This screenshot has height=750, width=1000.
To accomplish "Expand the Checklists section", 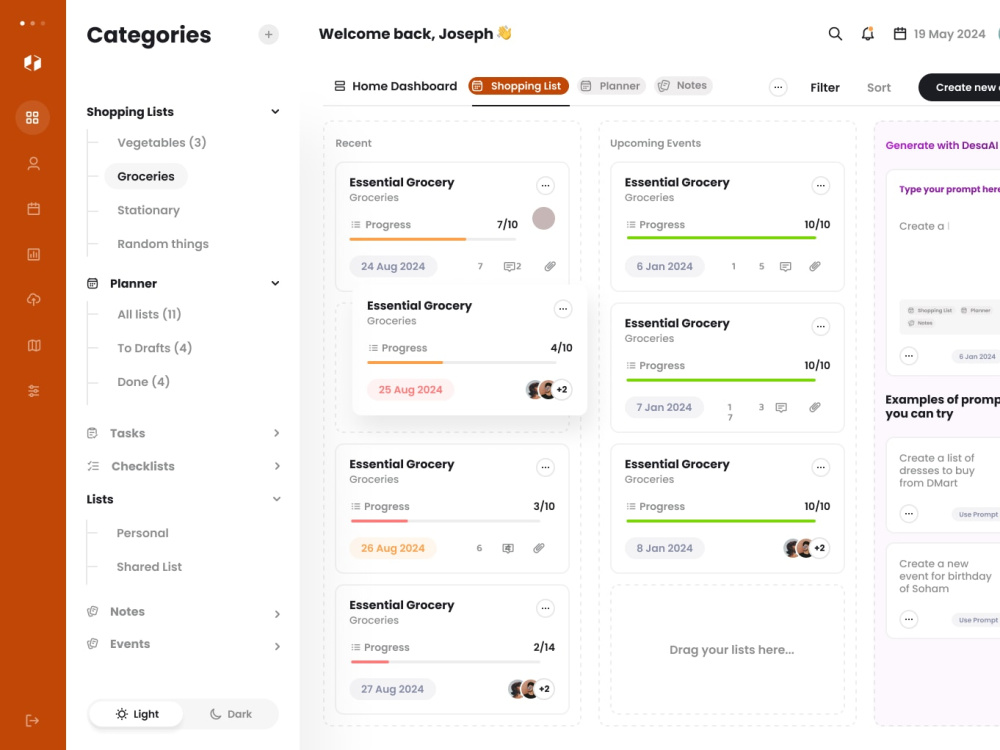I will tap(277, 466).
